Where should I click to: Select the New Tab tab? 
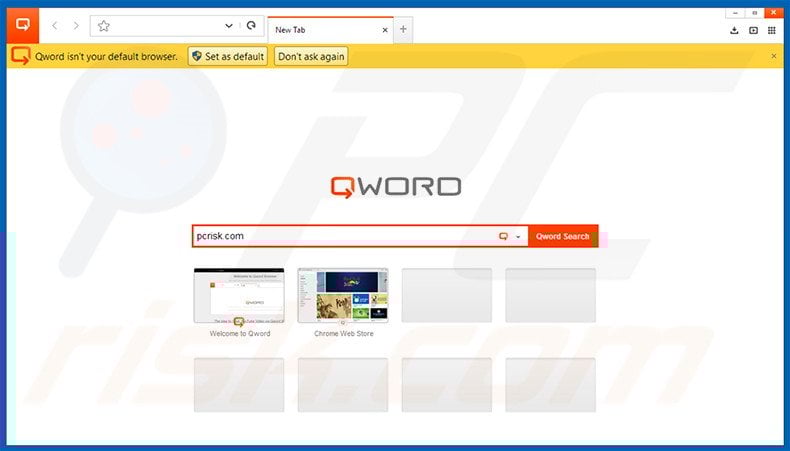pos(330,30)
